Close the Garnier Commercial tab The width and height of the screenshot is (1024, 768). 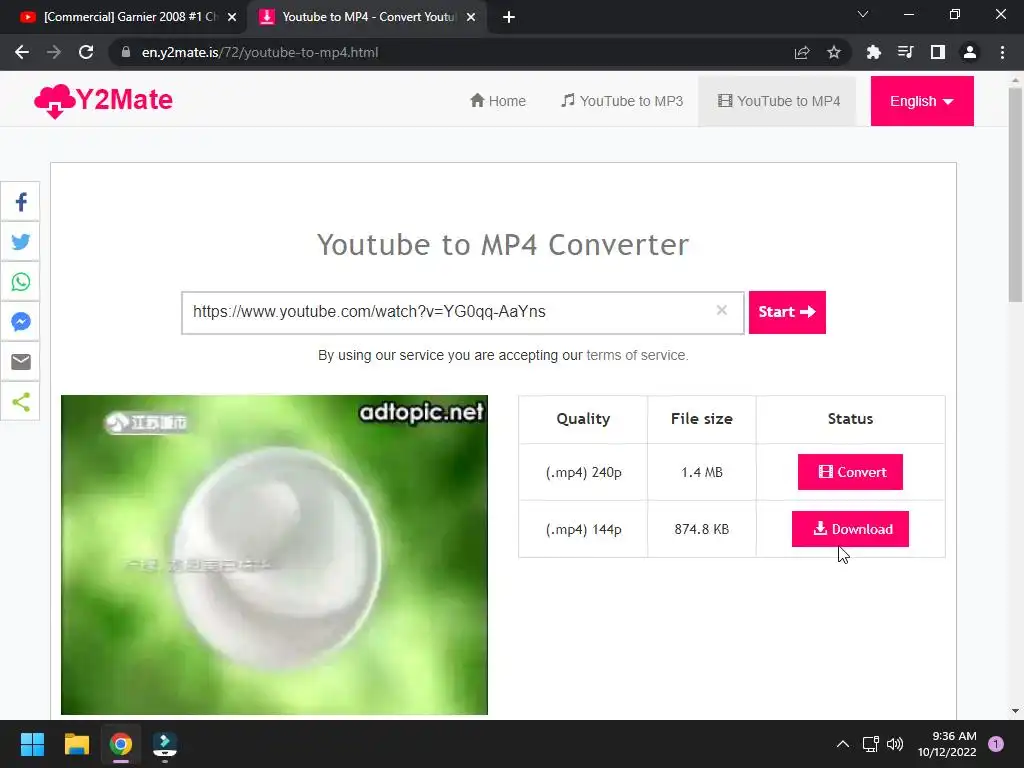(x=232, y=17)
